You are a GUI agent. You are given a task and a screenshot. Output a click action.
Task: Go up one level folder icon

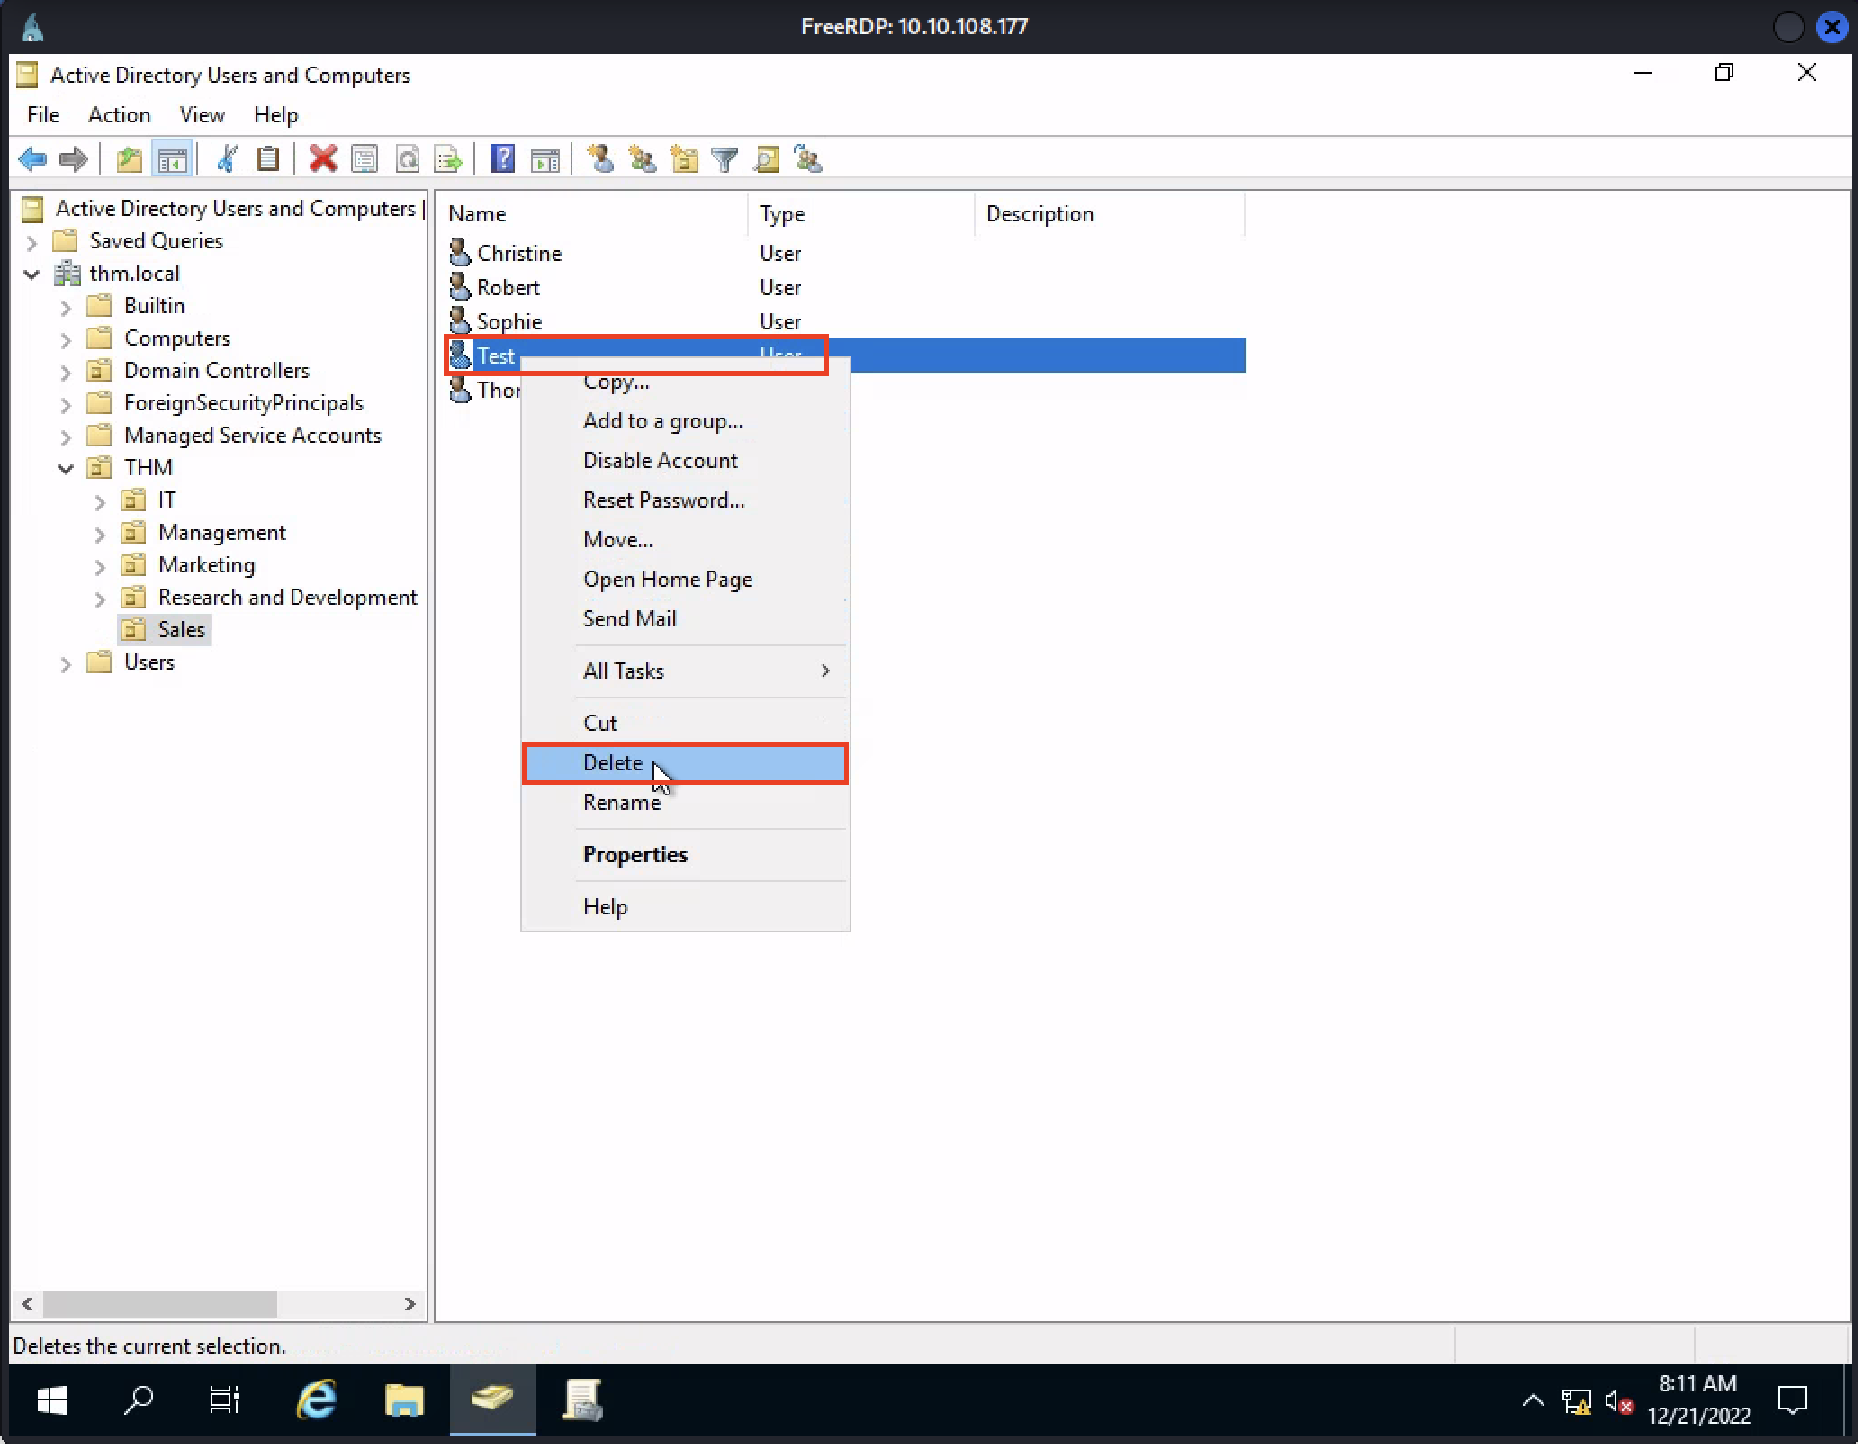click(129, 159)
